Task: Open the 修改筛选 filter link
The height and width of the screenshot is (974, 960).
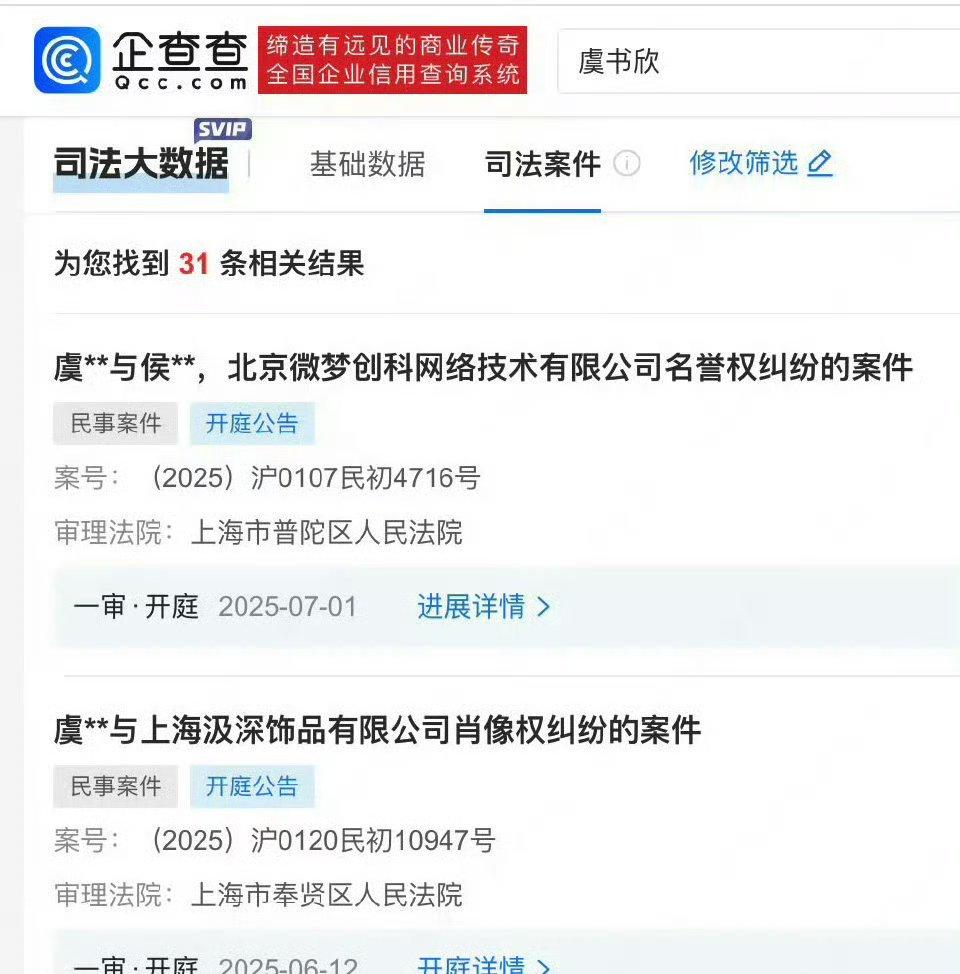Action: pos(743,163)
